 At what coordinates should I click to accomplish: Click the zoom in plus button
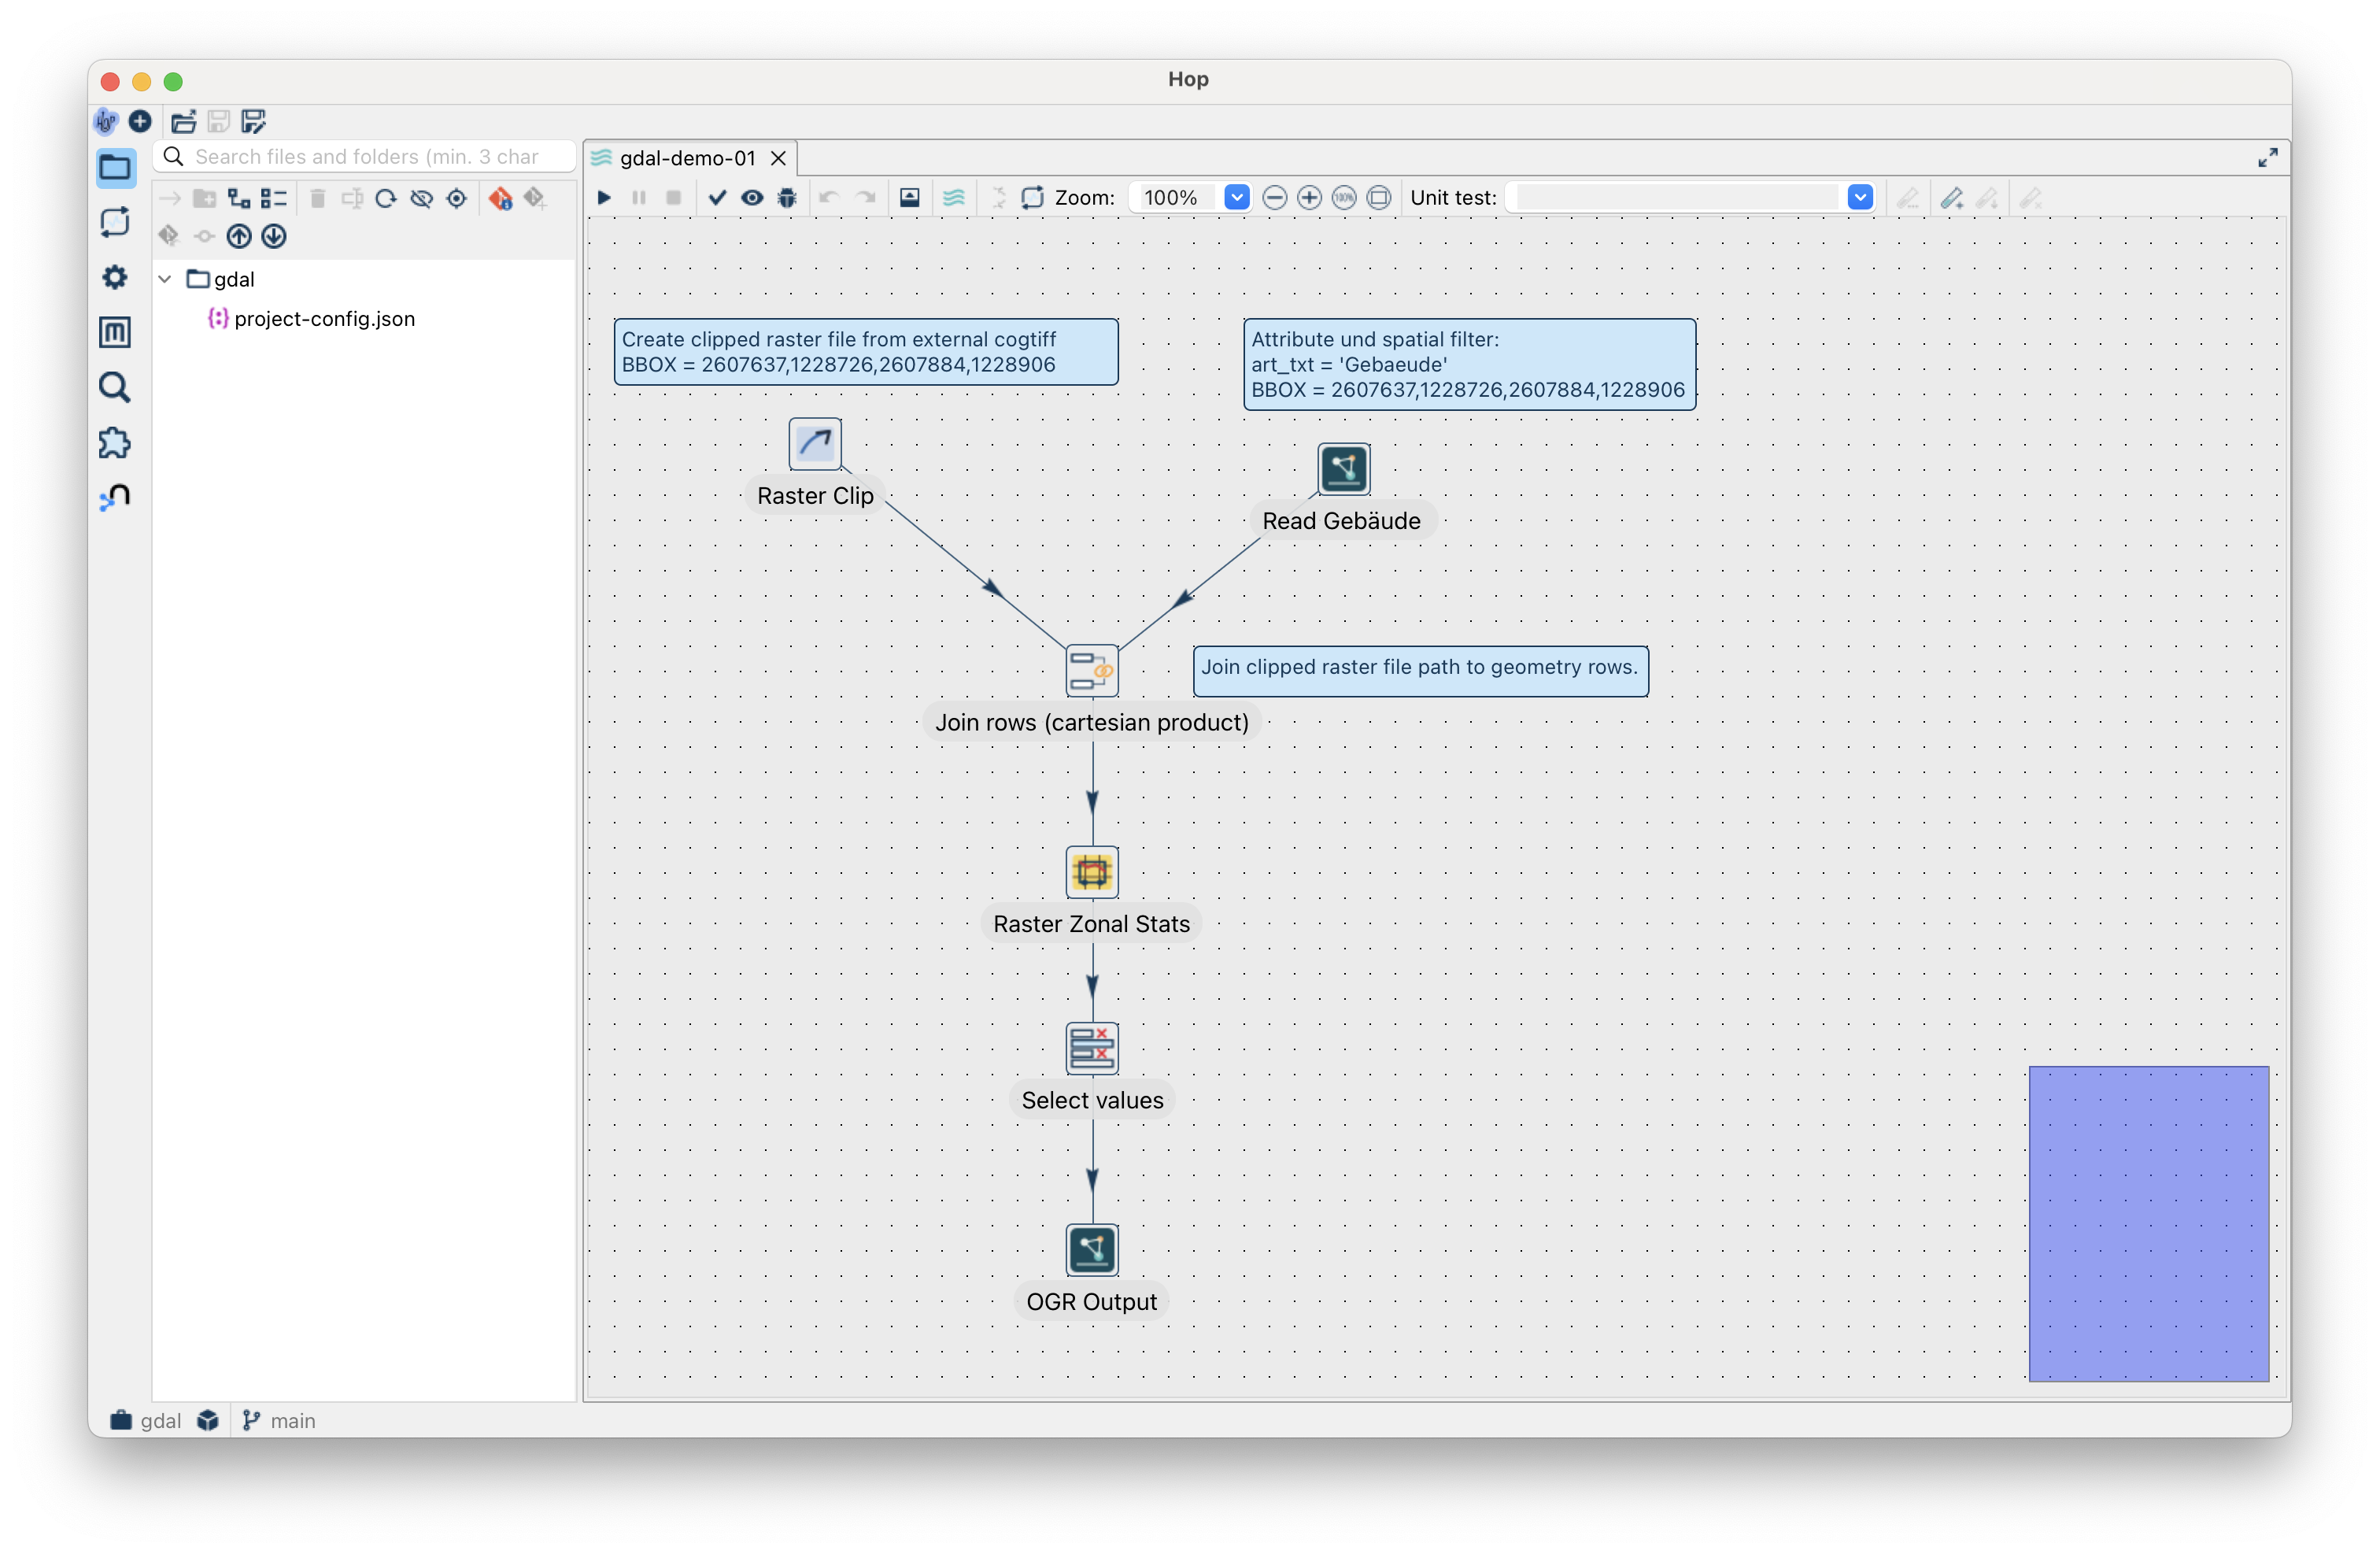[1308, 198]
